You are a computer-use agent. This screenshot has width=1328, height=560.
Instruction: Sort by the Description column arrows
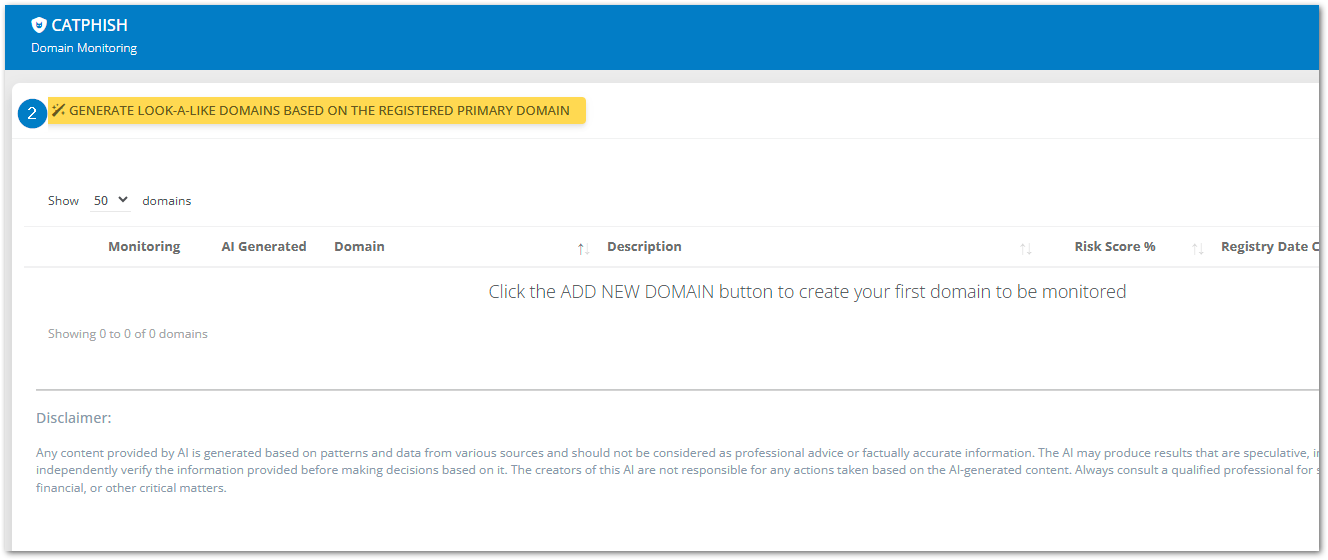tap(1026, 248)
